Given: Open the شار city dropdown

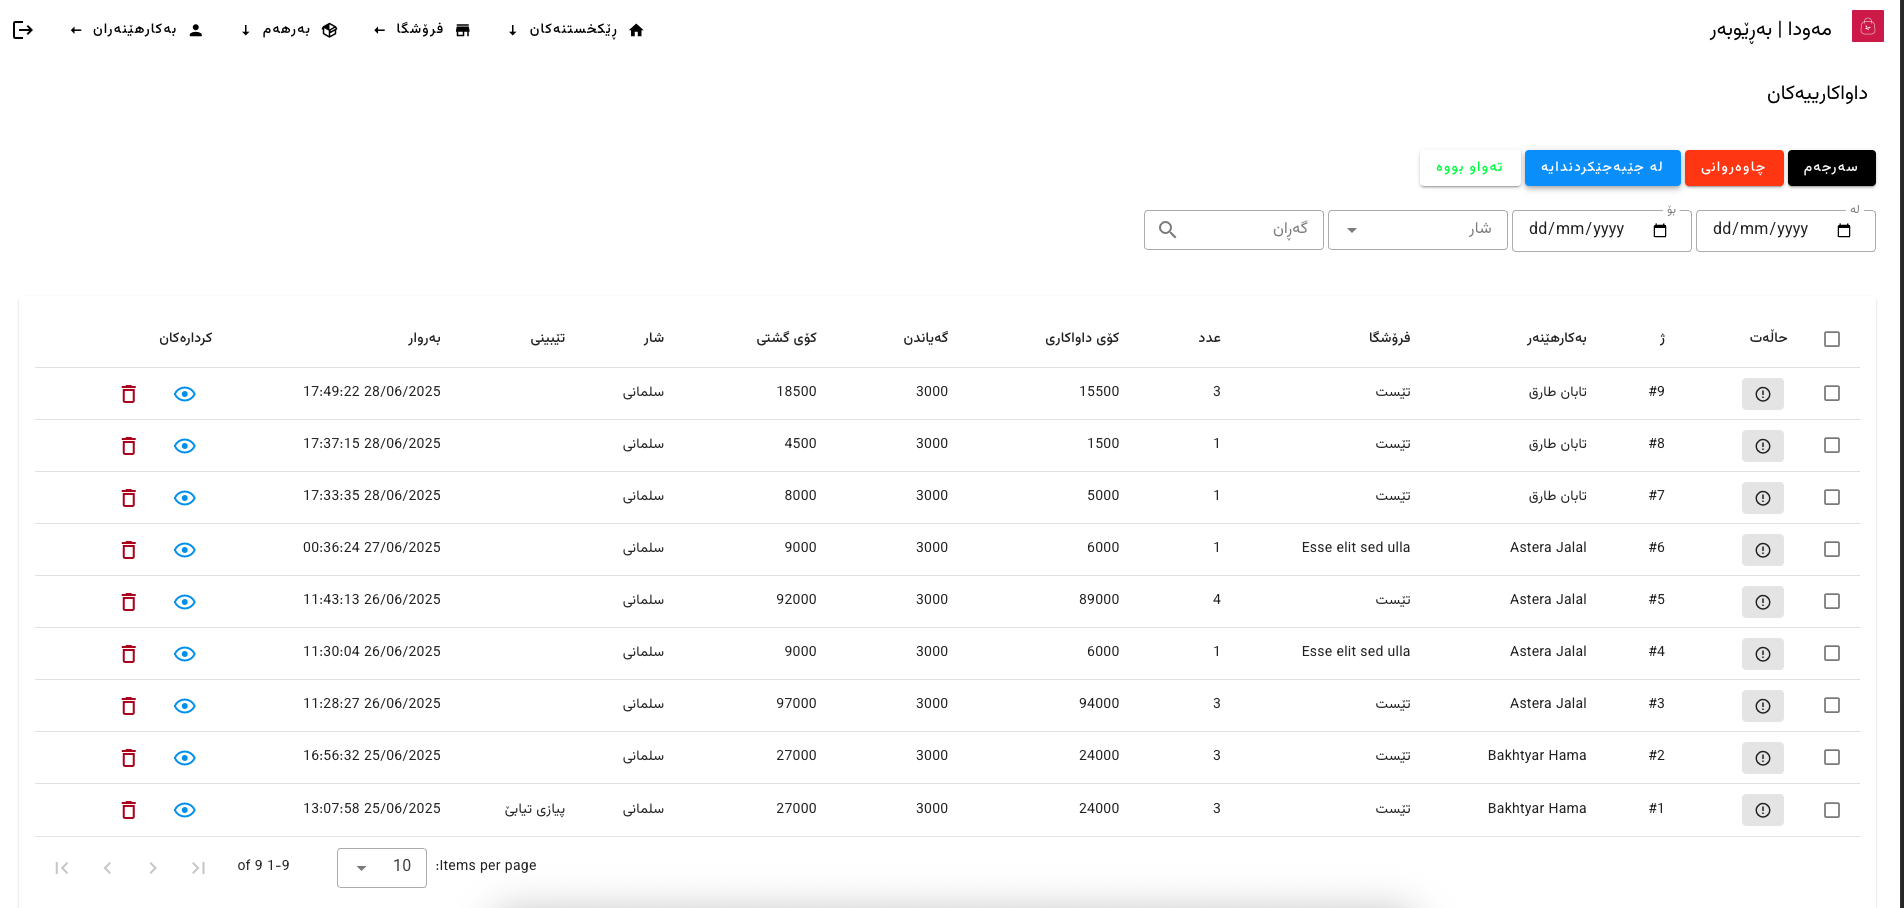Looking at the screenshot, I should pos(1417,229).
